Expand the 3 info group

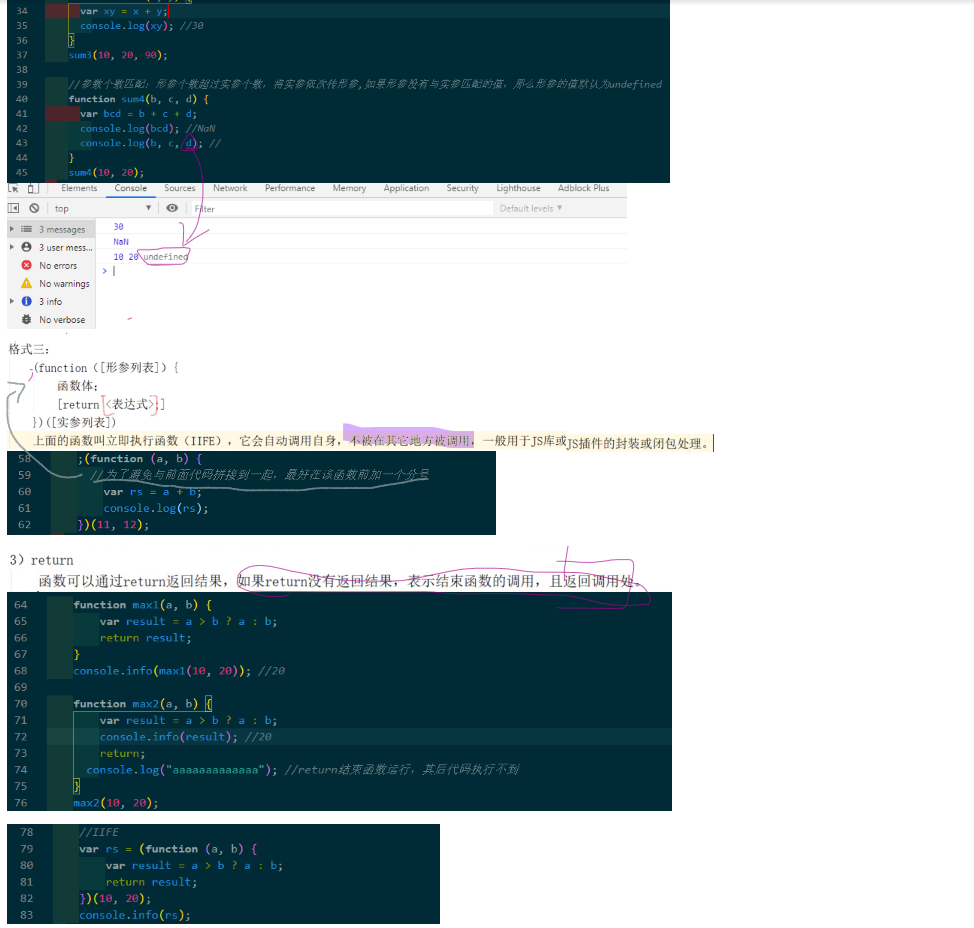tap(12, 301)
